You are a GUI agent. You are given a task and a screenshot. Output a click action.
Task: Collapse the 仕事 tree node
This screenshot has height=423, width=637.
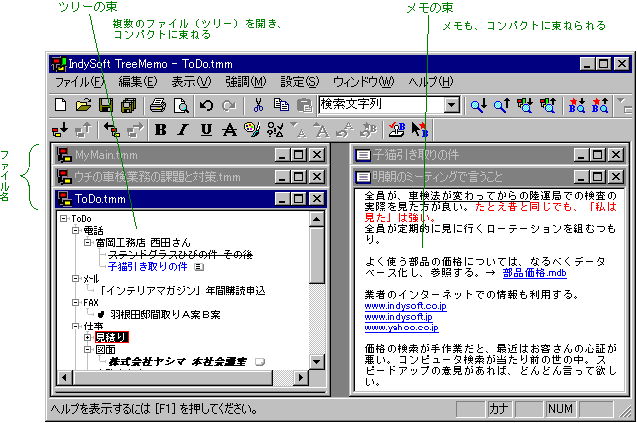point(76,326)
